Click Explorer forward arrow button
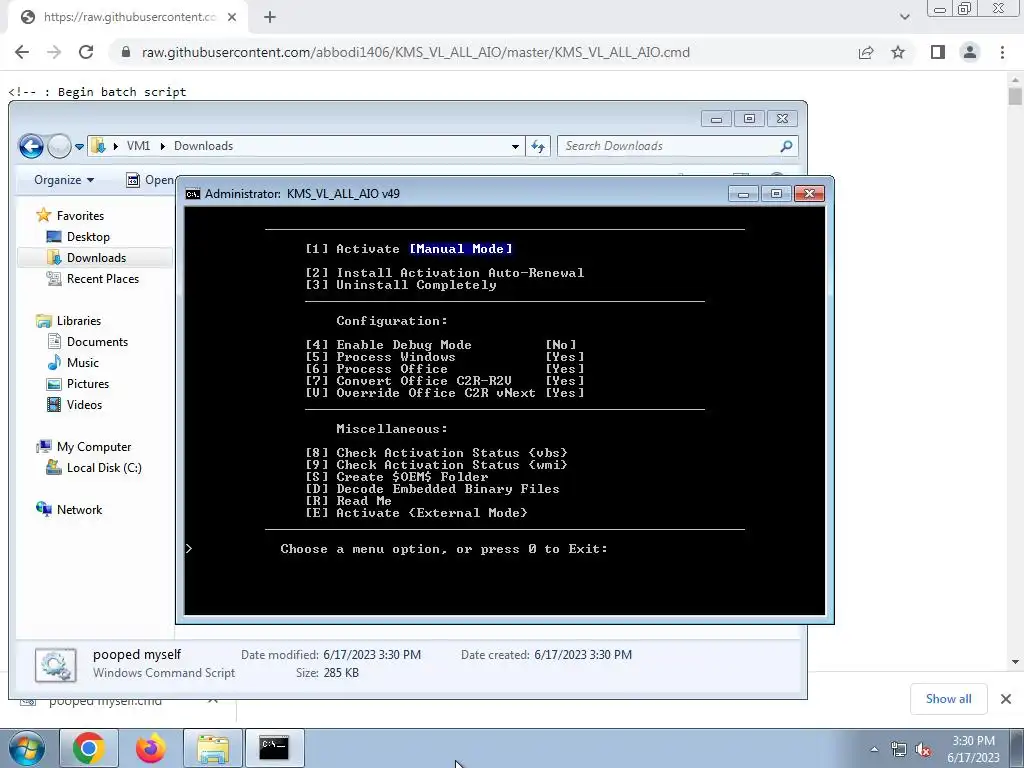 (x=59, y=146)
